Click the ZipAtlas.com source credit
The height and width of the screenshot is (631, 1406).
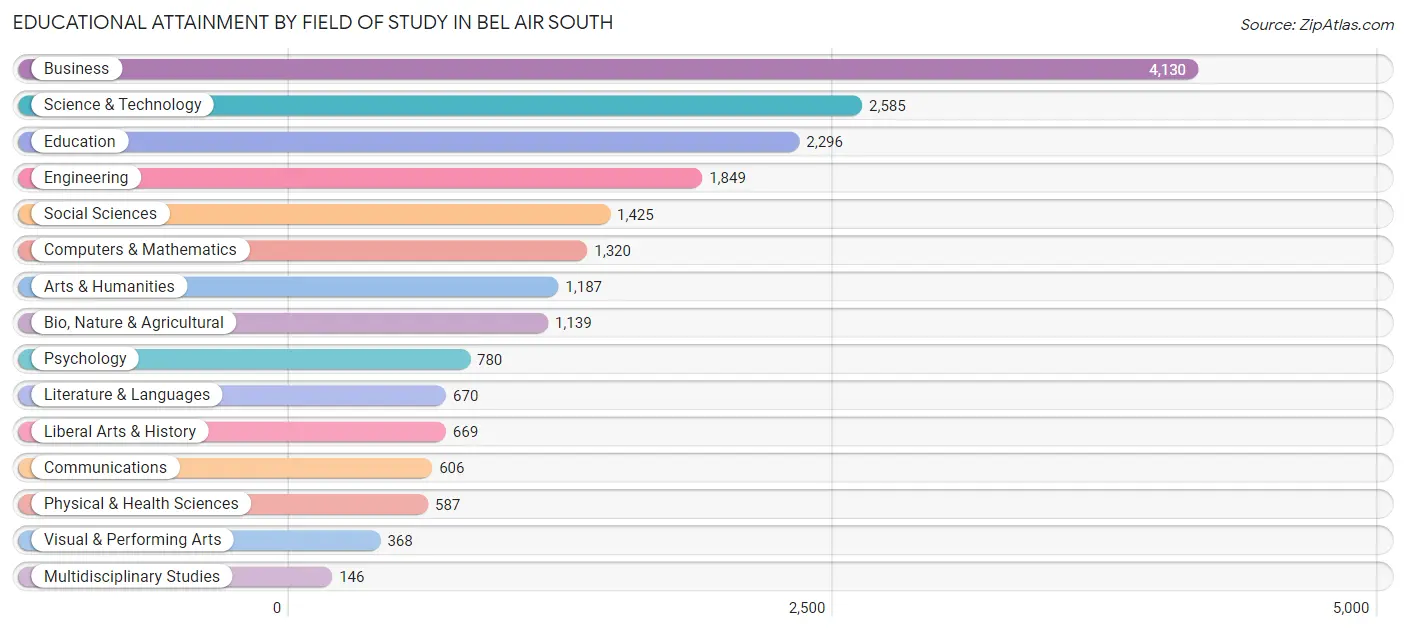1317,25
